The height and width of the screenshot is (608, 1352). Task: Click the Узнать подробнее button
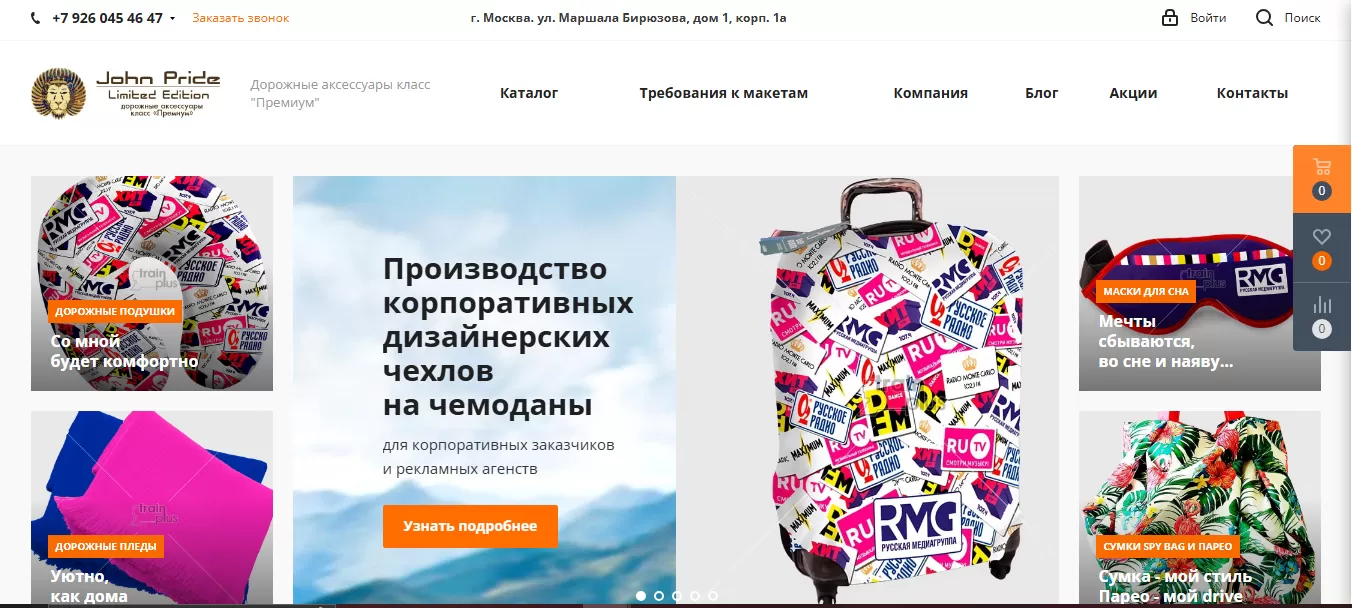470,526
